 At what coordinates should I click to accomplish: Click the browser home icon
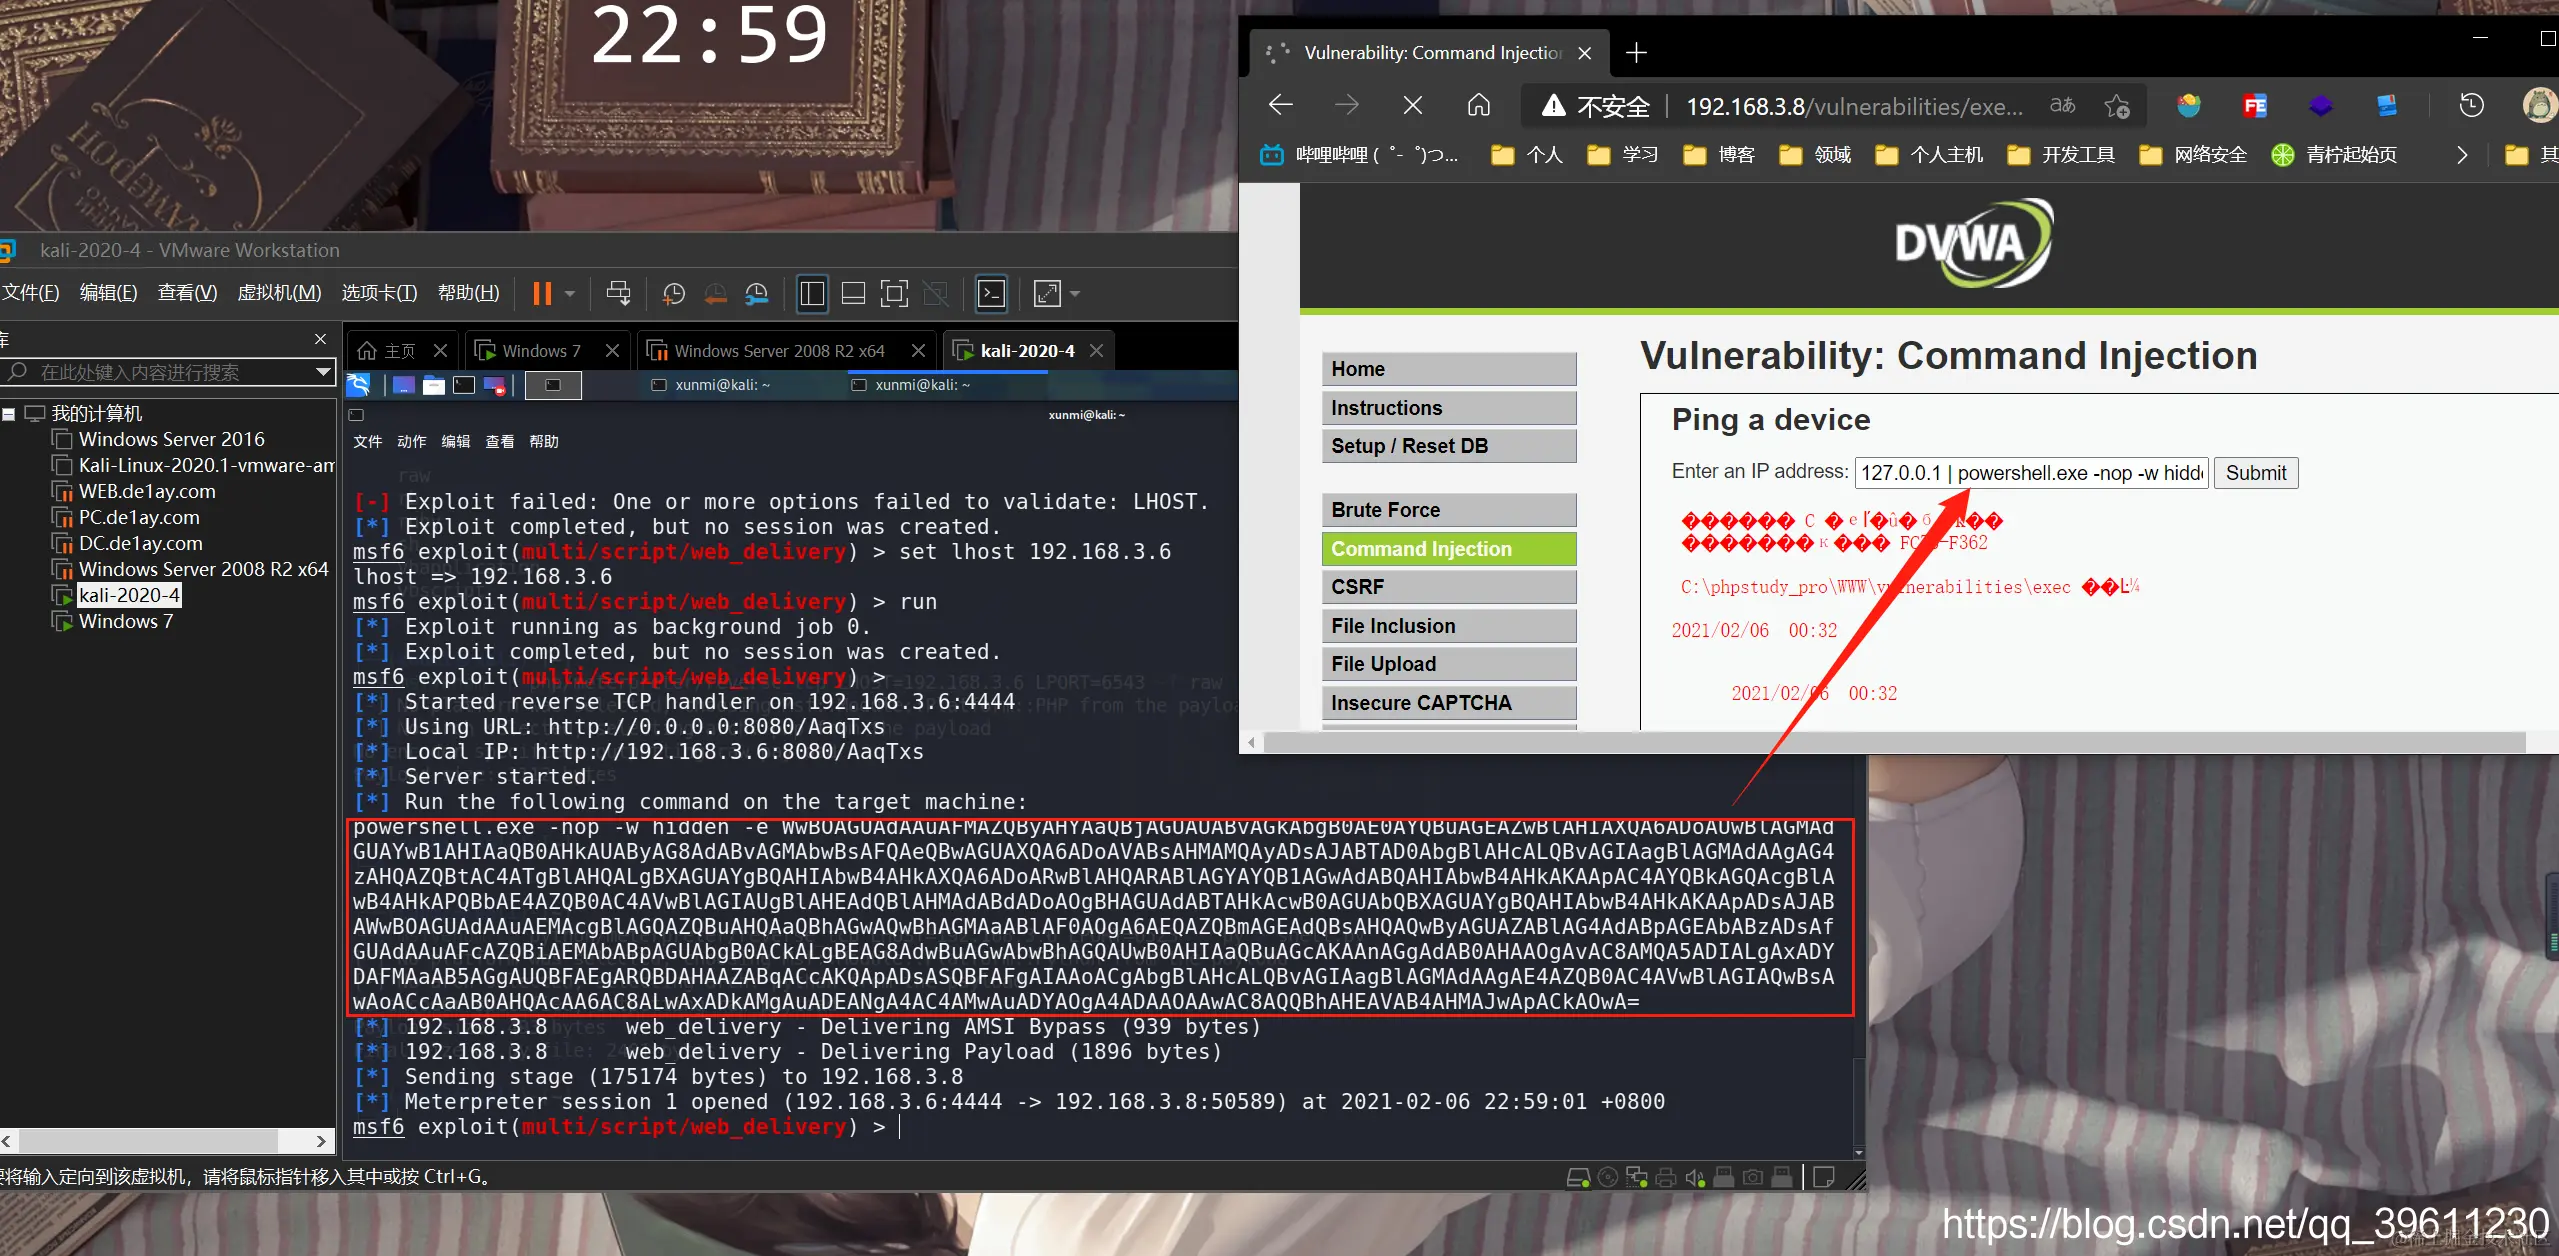click(x=1478, y=106)
